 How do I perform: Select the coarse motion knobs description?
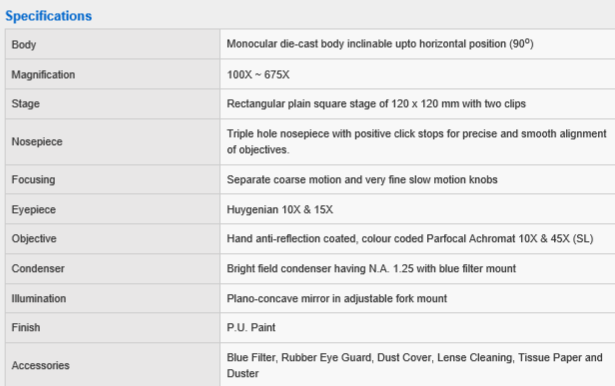(x=362, y=180)
